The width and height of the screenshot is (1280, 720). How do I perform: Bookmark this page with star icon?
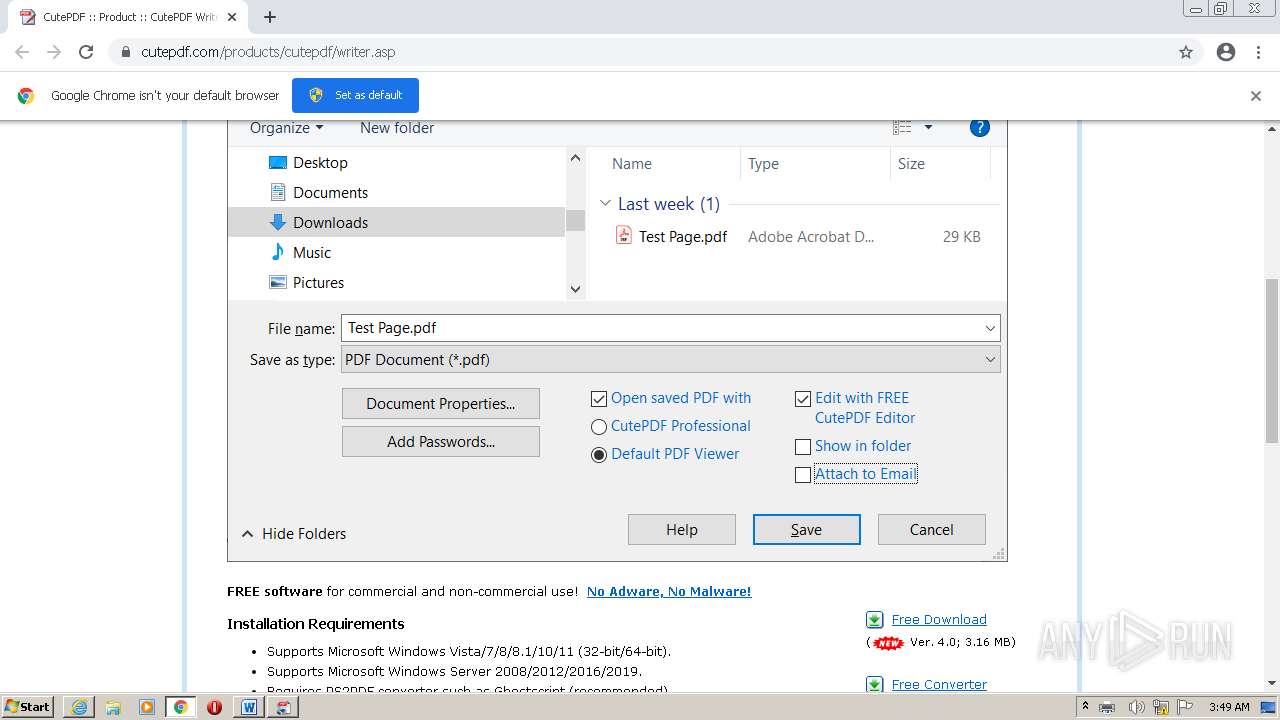pyautogui.click(x=1186, y=52)
